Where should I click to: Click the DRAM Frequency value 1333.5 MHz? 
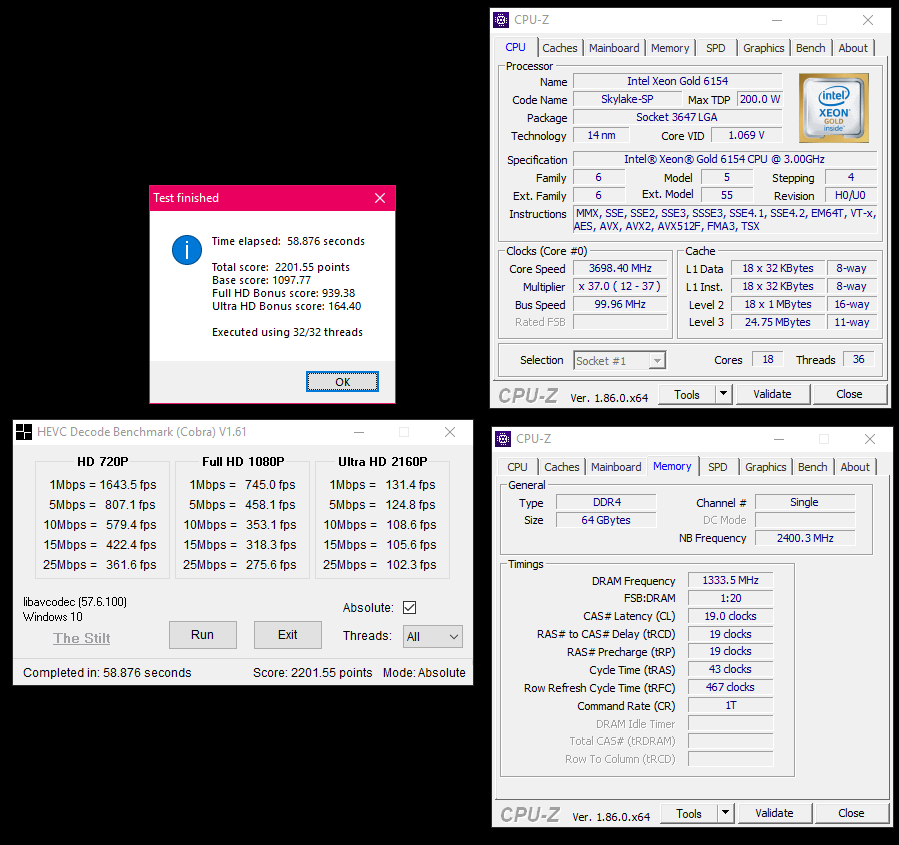click(x=730, y=580)
